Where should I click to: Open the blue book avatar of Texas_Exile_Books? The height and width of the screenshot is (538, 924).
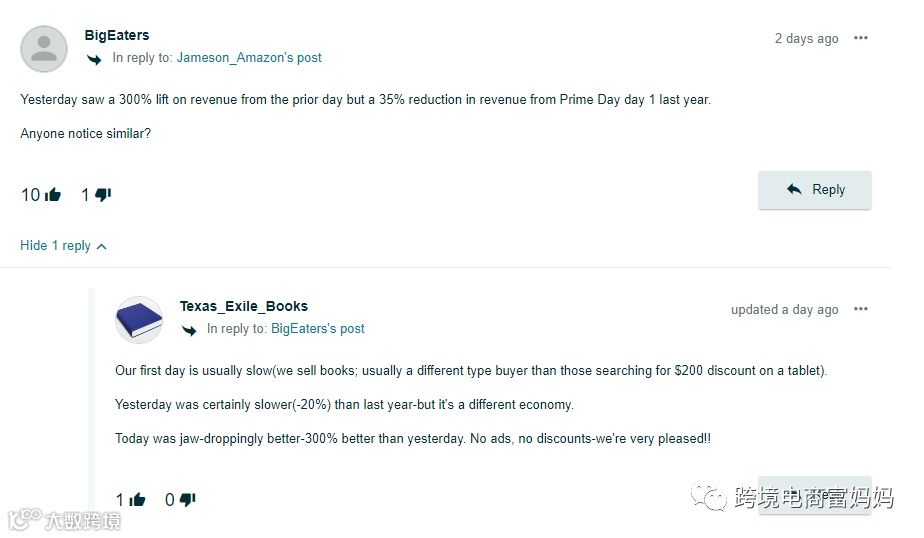click(x=139, y=320)
